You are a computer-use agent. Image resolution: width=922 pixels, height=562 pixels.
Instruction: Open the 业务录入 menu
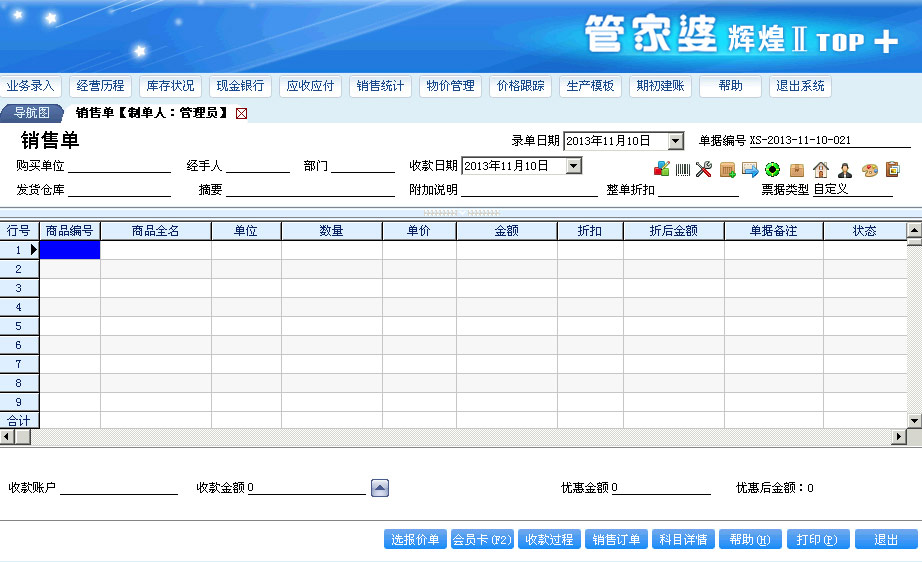[31, 86]
